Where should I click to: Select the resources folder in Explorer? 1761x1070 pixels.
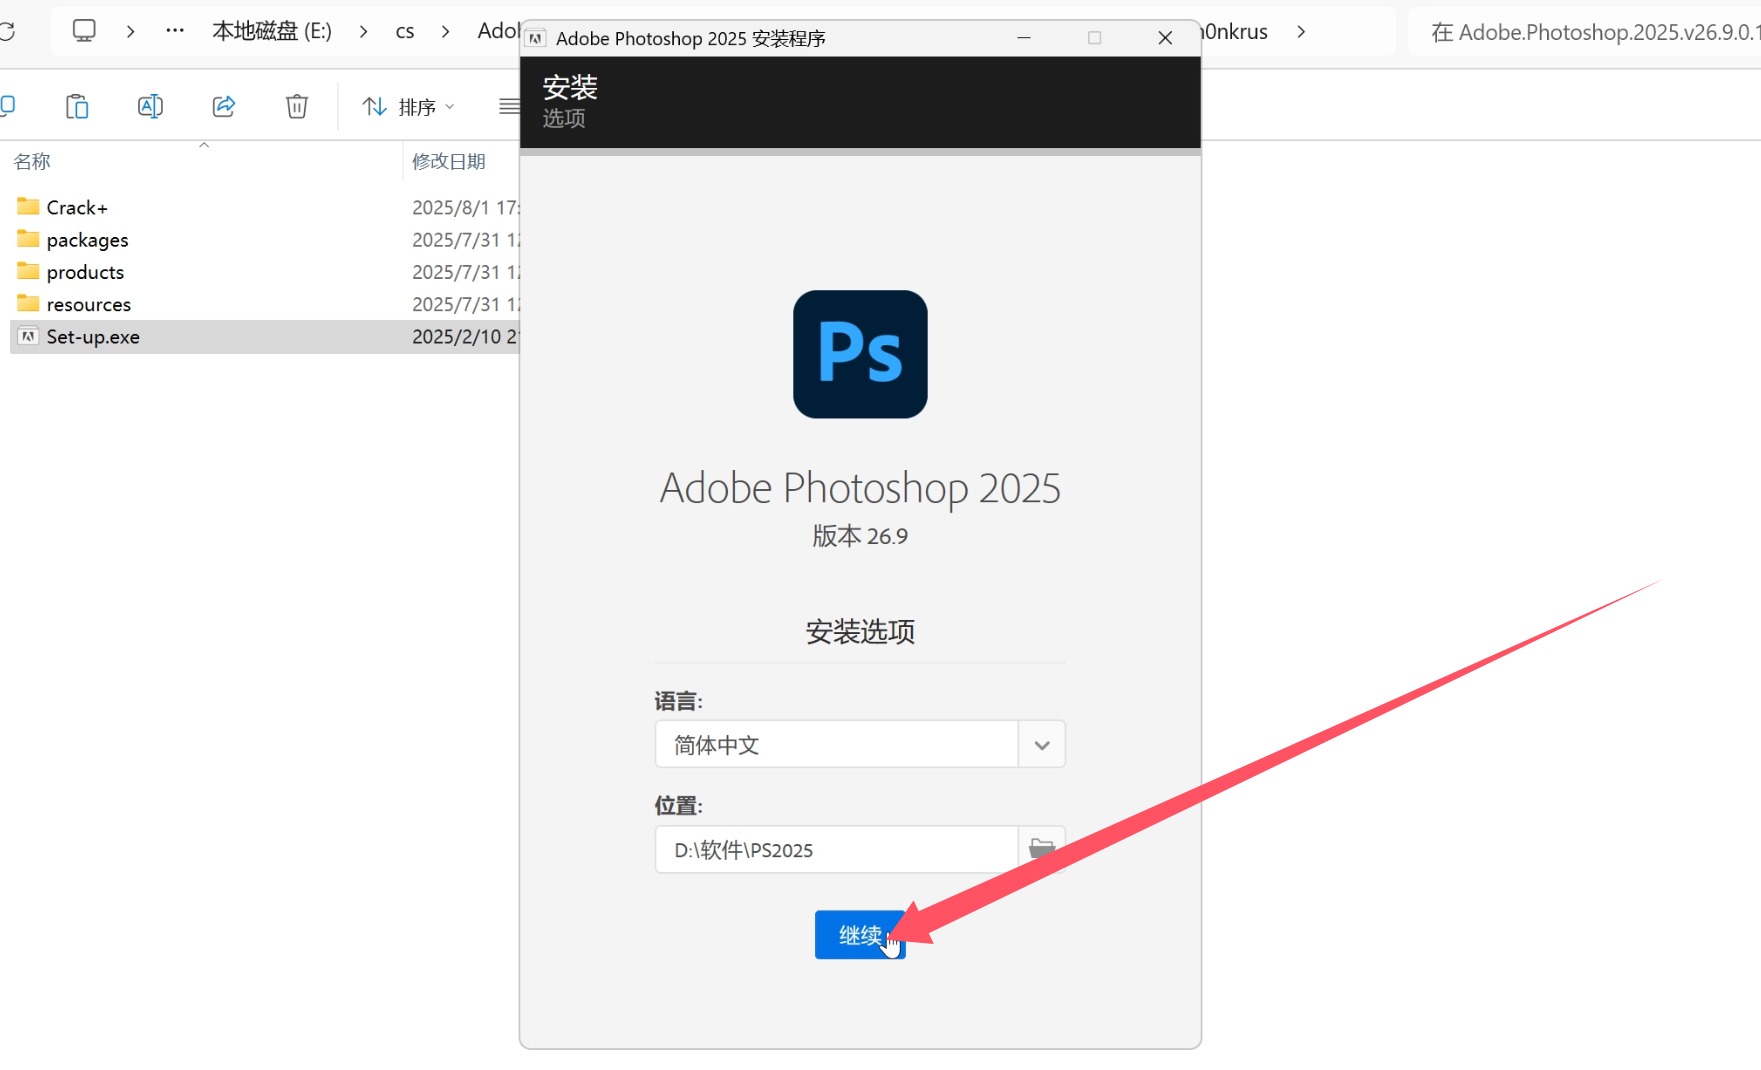point(88,304)
